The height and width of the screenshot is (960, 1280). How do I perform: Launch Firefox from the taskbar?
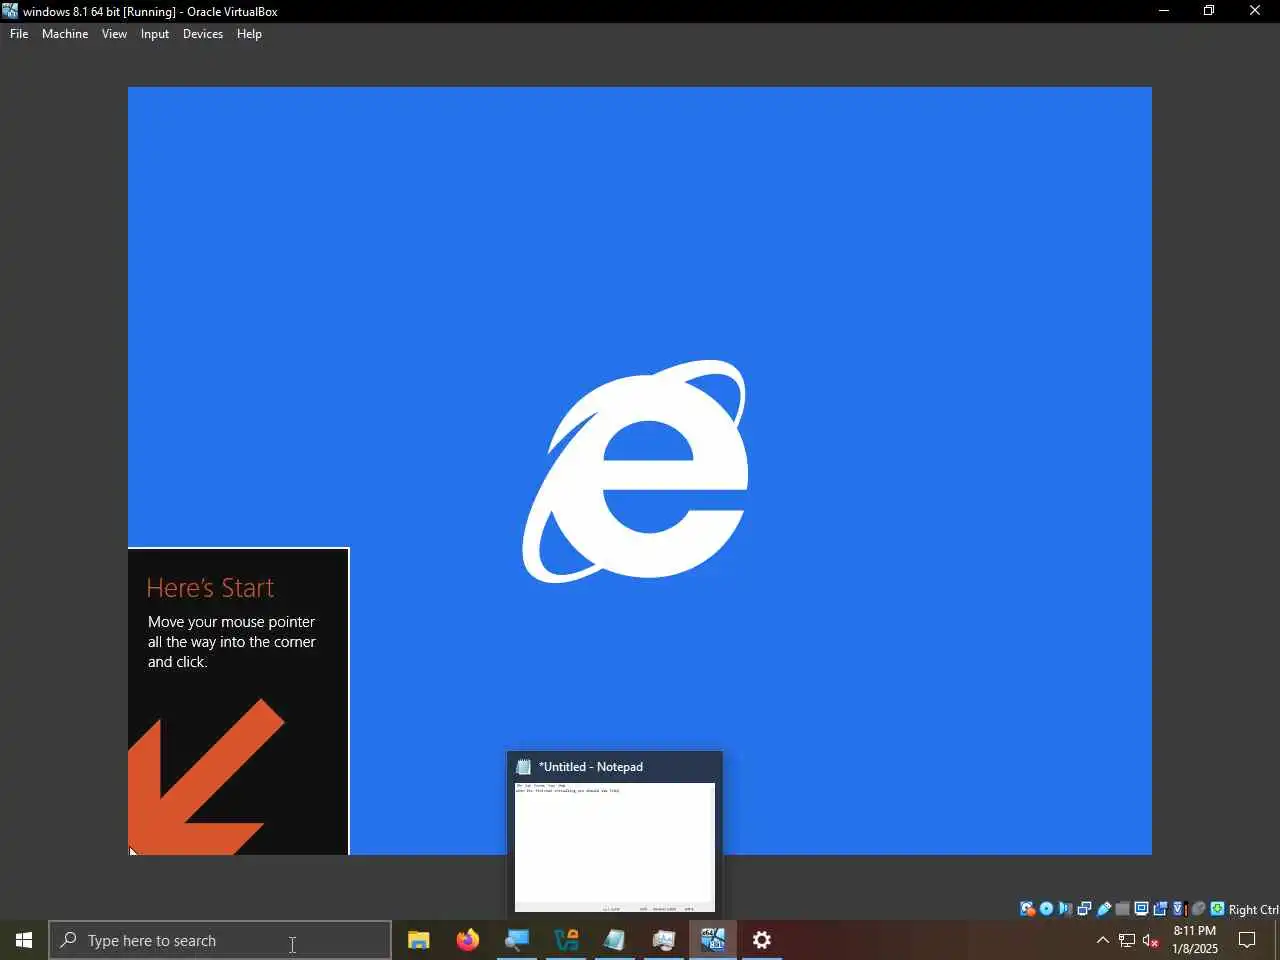click(x=467, y=940)
